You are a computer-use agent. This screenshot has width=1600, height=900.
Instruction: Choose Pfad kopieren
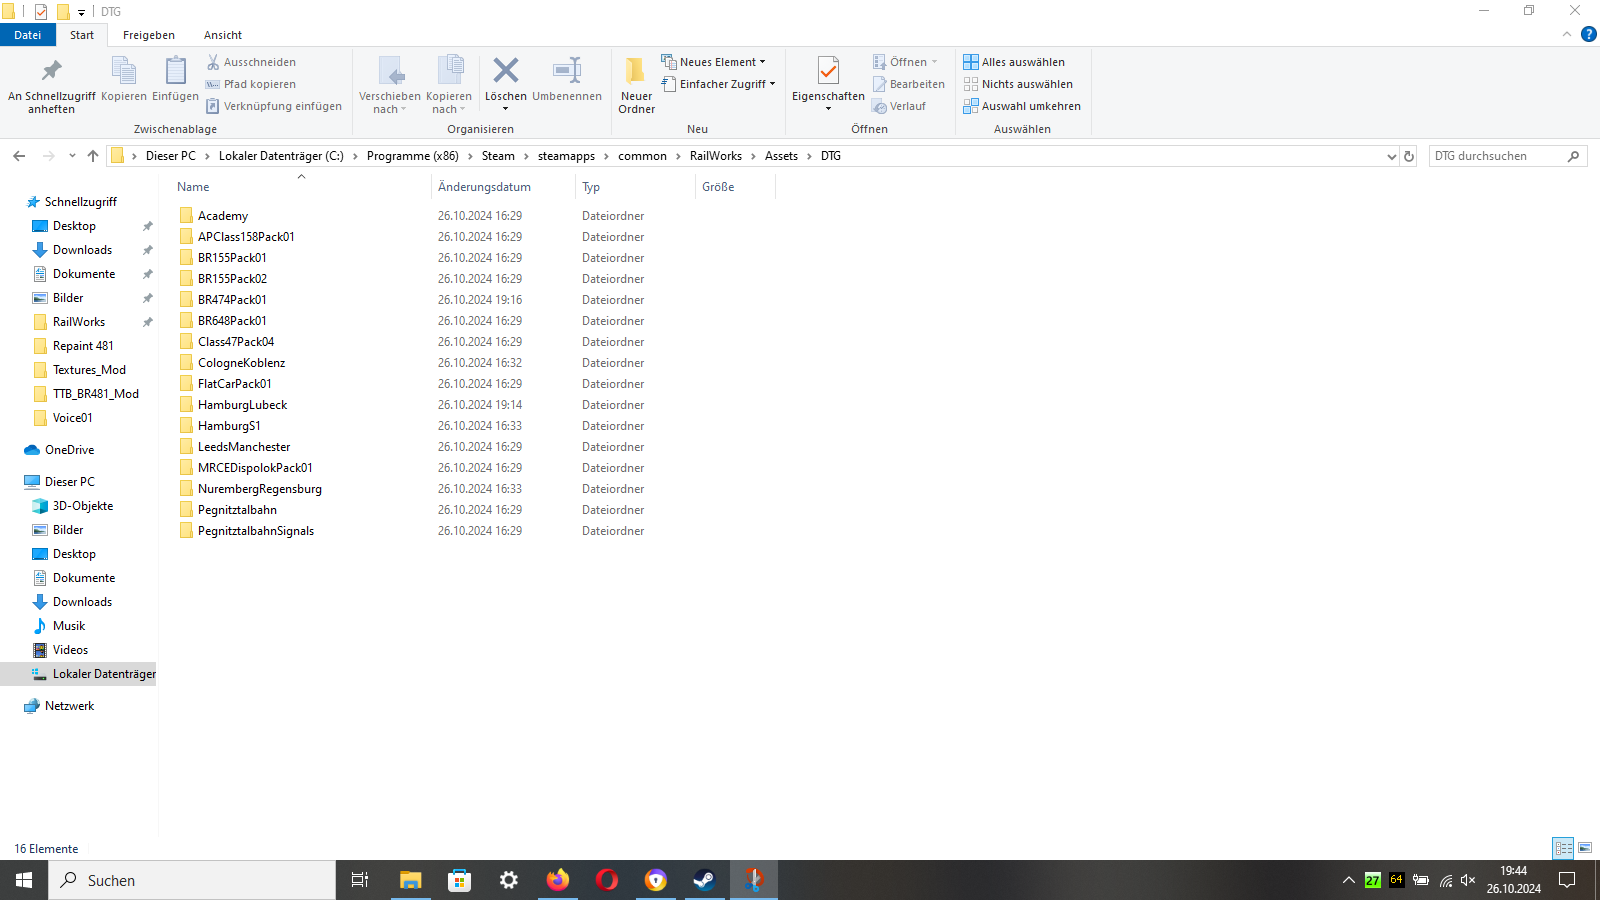[251, 84]
